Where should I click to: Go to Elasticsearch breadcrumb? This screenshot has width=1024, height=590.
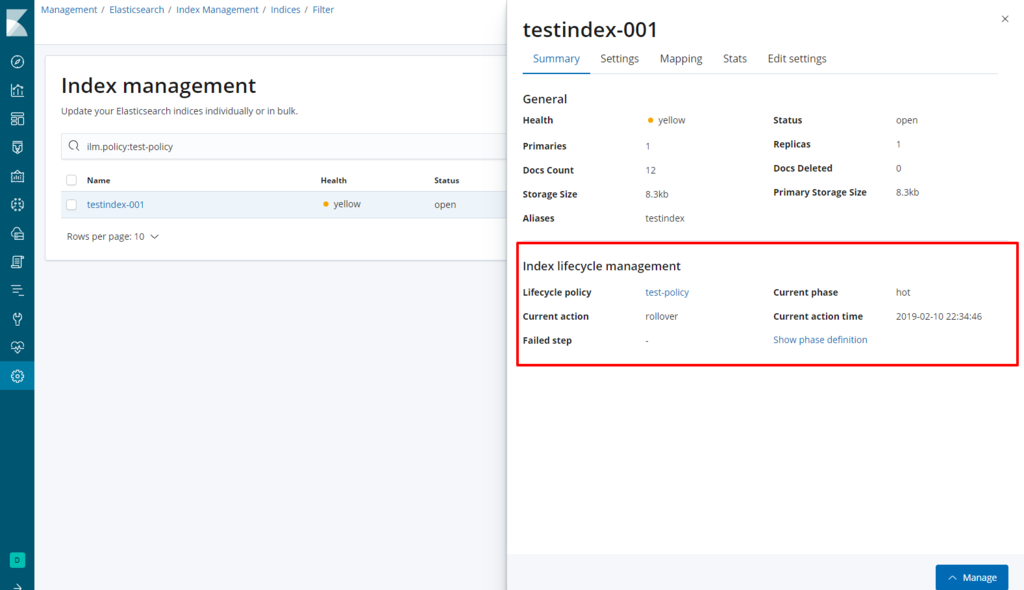[x=136, y=10]
